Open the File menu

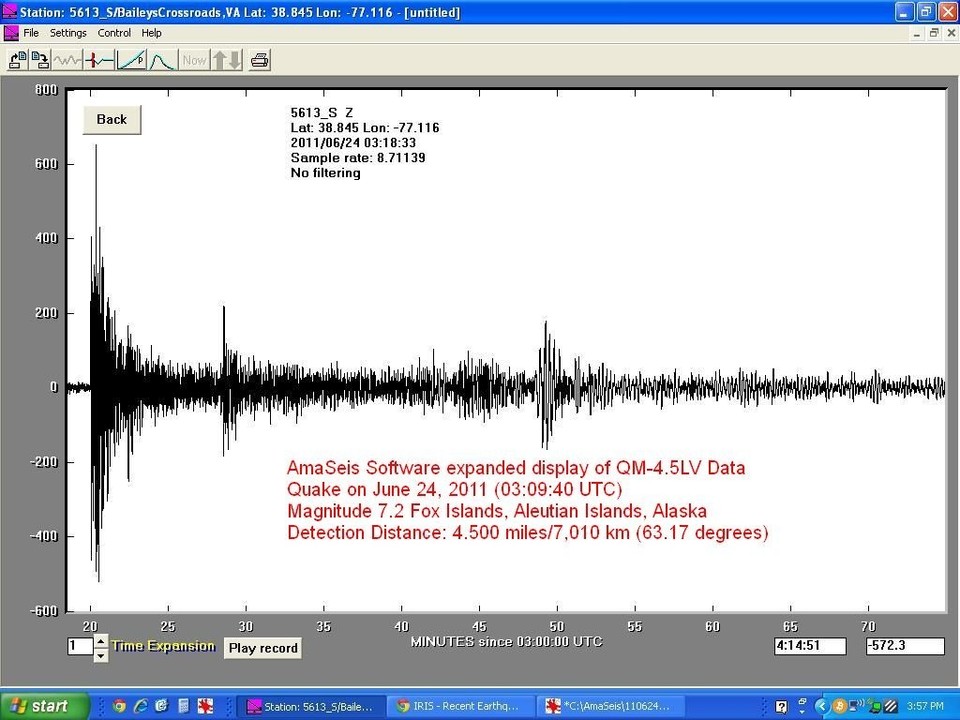[x=31, y=32]
